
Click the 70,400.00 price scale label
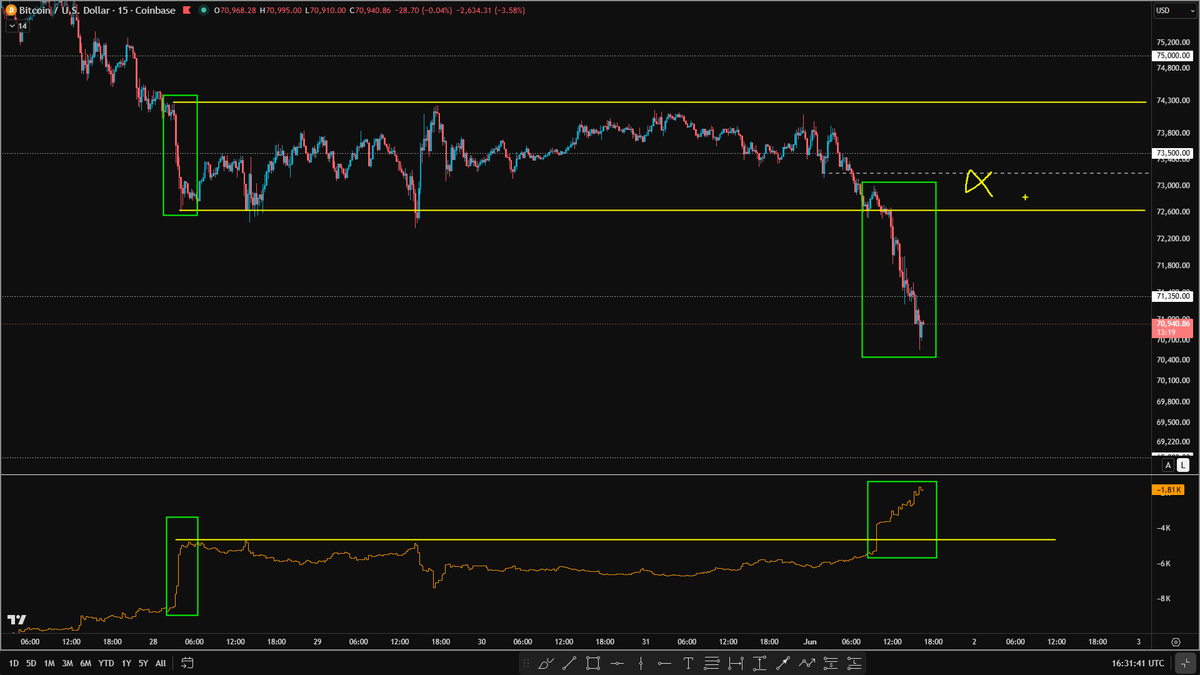[x=1173, y=360]
